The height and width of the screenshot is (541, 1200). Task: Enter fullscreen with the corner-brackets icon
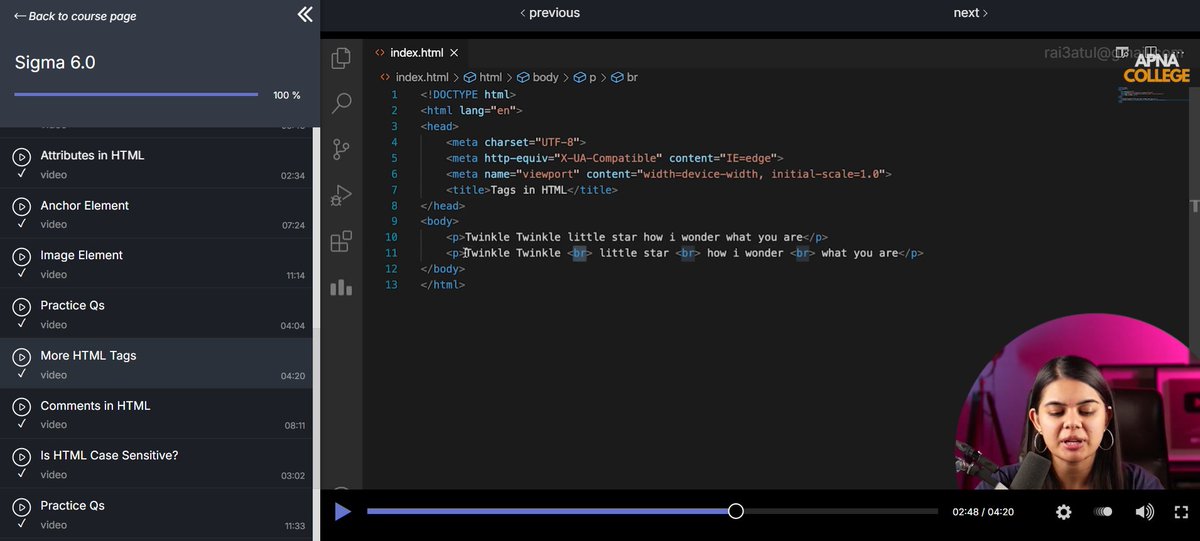coord(1180,512)
